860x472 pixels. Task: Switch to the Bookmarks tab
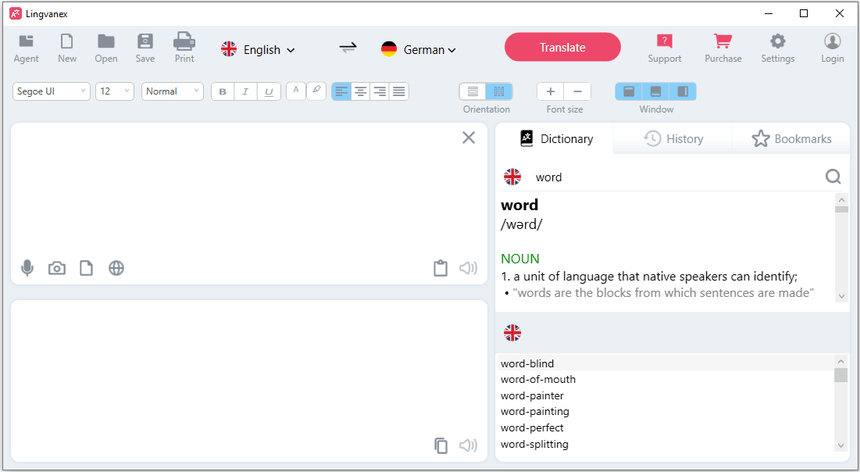tap(791, 139)
